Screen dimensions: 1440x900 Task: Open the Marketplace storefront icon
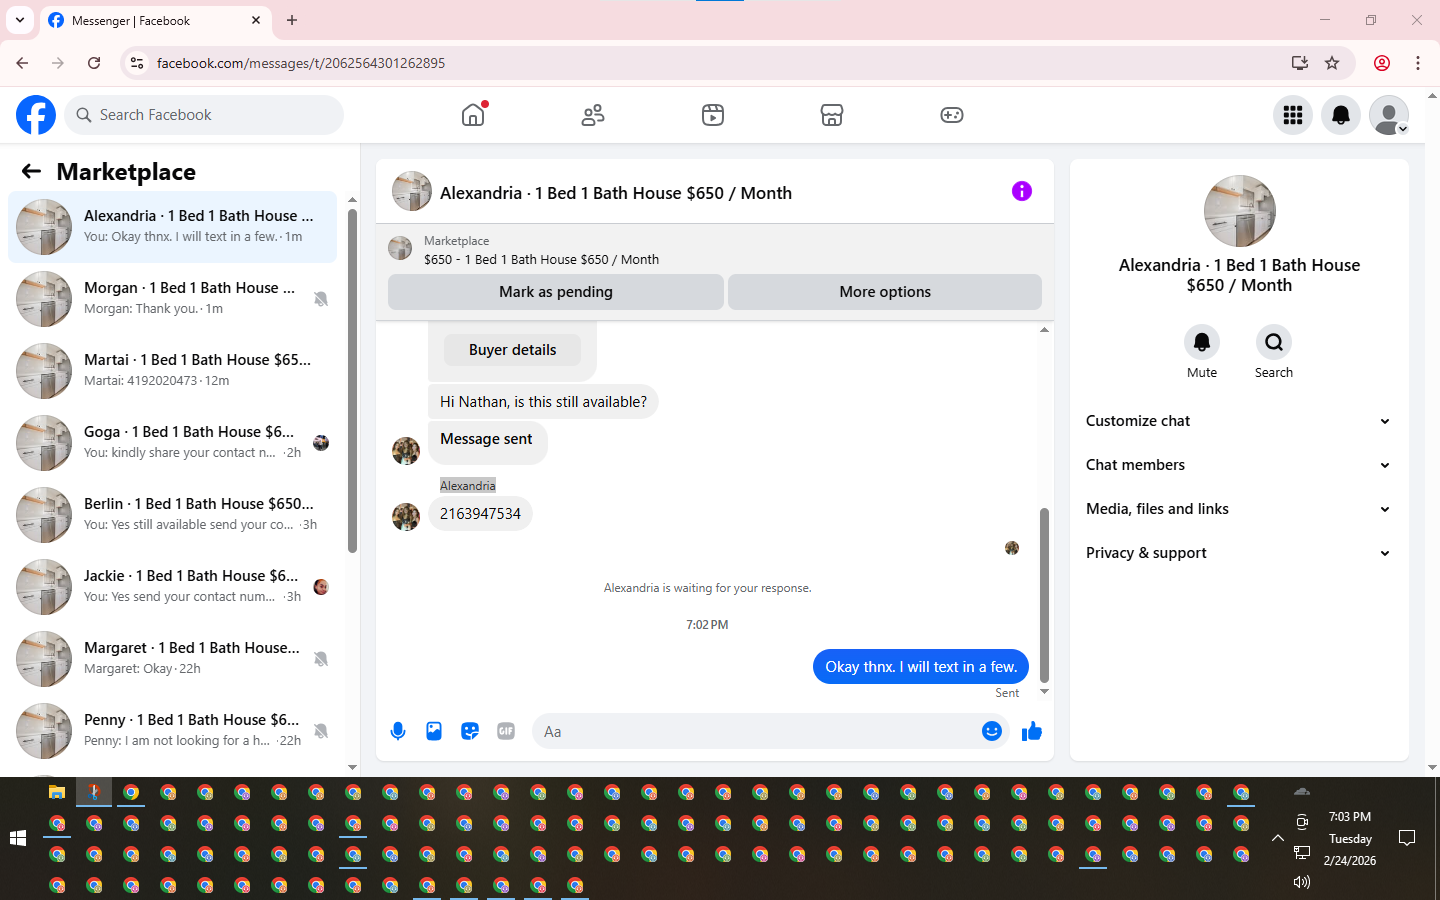[x=832, y=115]
